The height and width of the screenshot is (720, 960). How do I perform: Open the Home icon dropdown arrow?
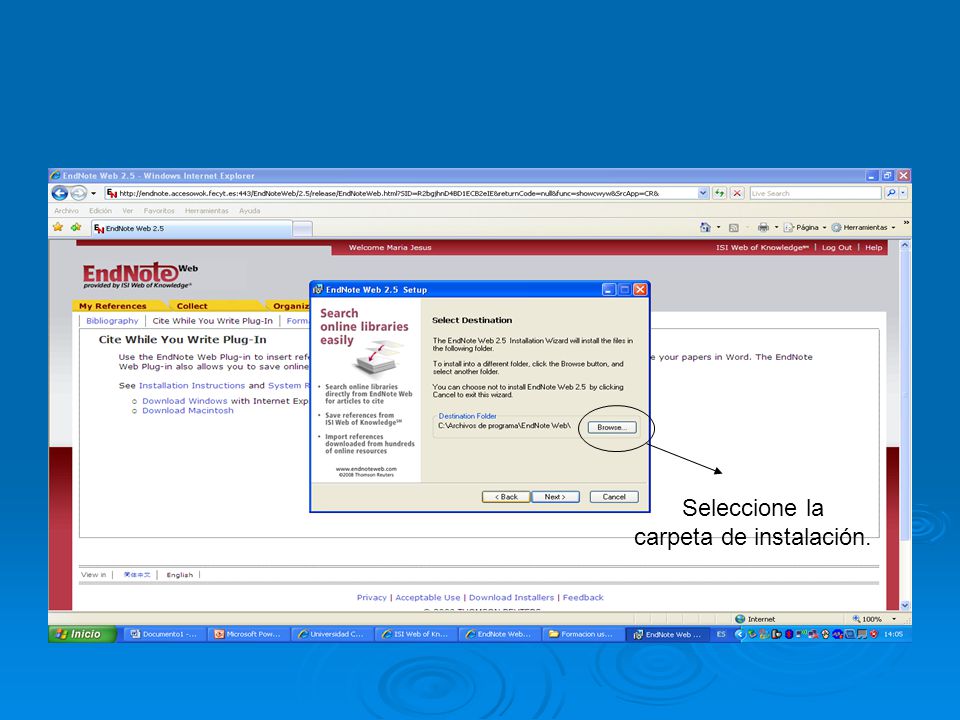pyautogui.click(x=719, y=228)
